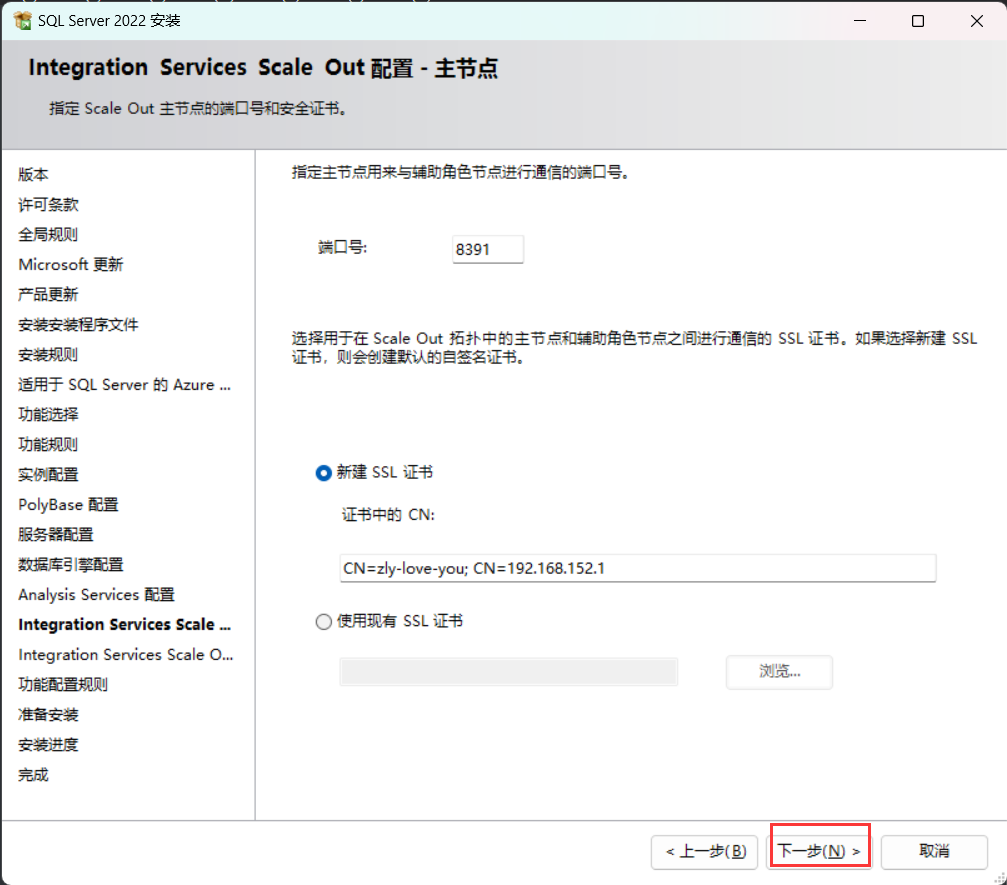The height and width of the screenshot is (885, 1007).
Task: Click the 端口号: label
Action: pos(342,248)
